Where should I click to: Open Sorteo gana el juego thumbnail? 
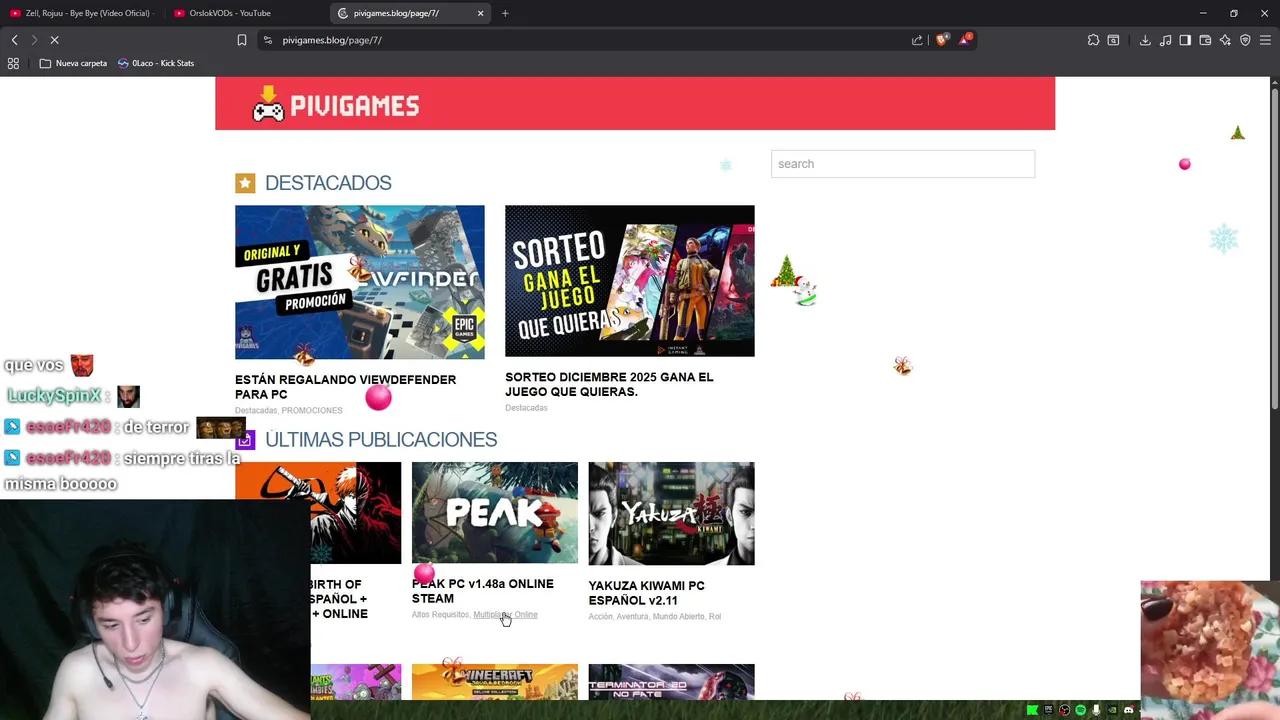630,281
